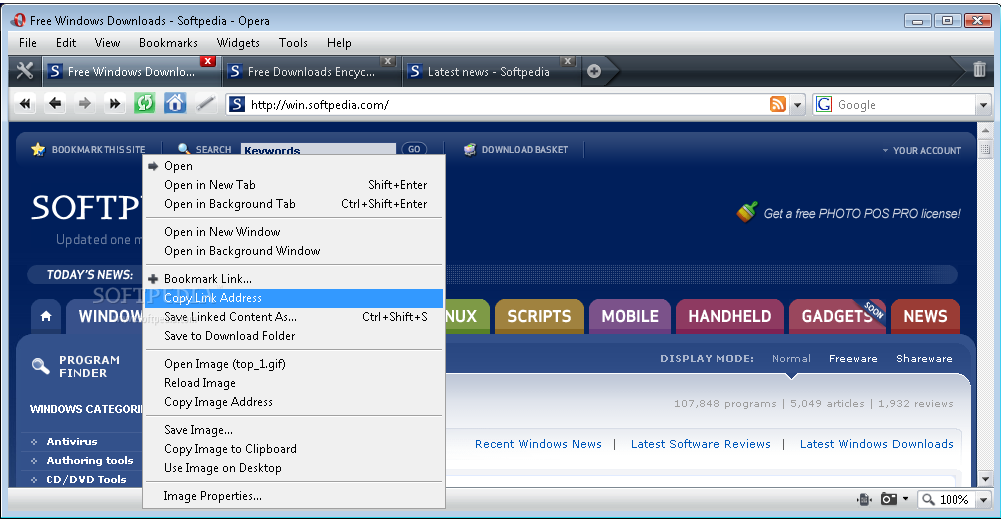Viewport: 1001px width, 519px height.
Task: Click the PHOTO POS PRO brush icon
Action: (x=746, y=212)
